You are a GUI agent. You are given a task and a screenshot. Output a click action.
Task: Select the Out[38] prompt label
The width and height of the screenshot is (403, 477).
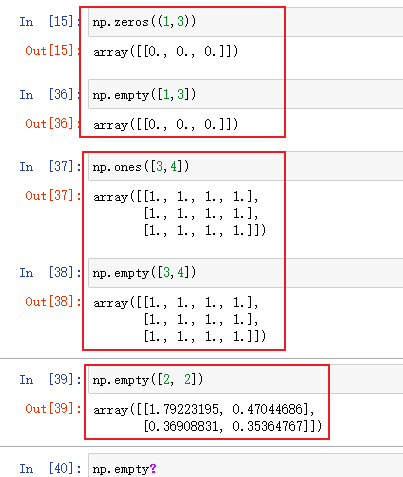(53, 302)
